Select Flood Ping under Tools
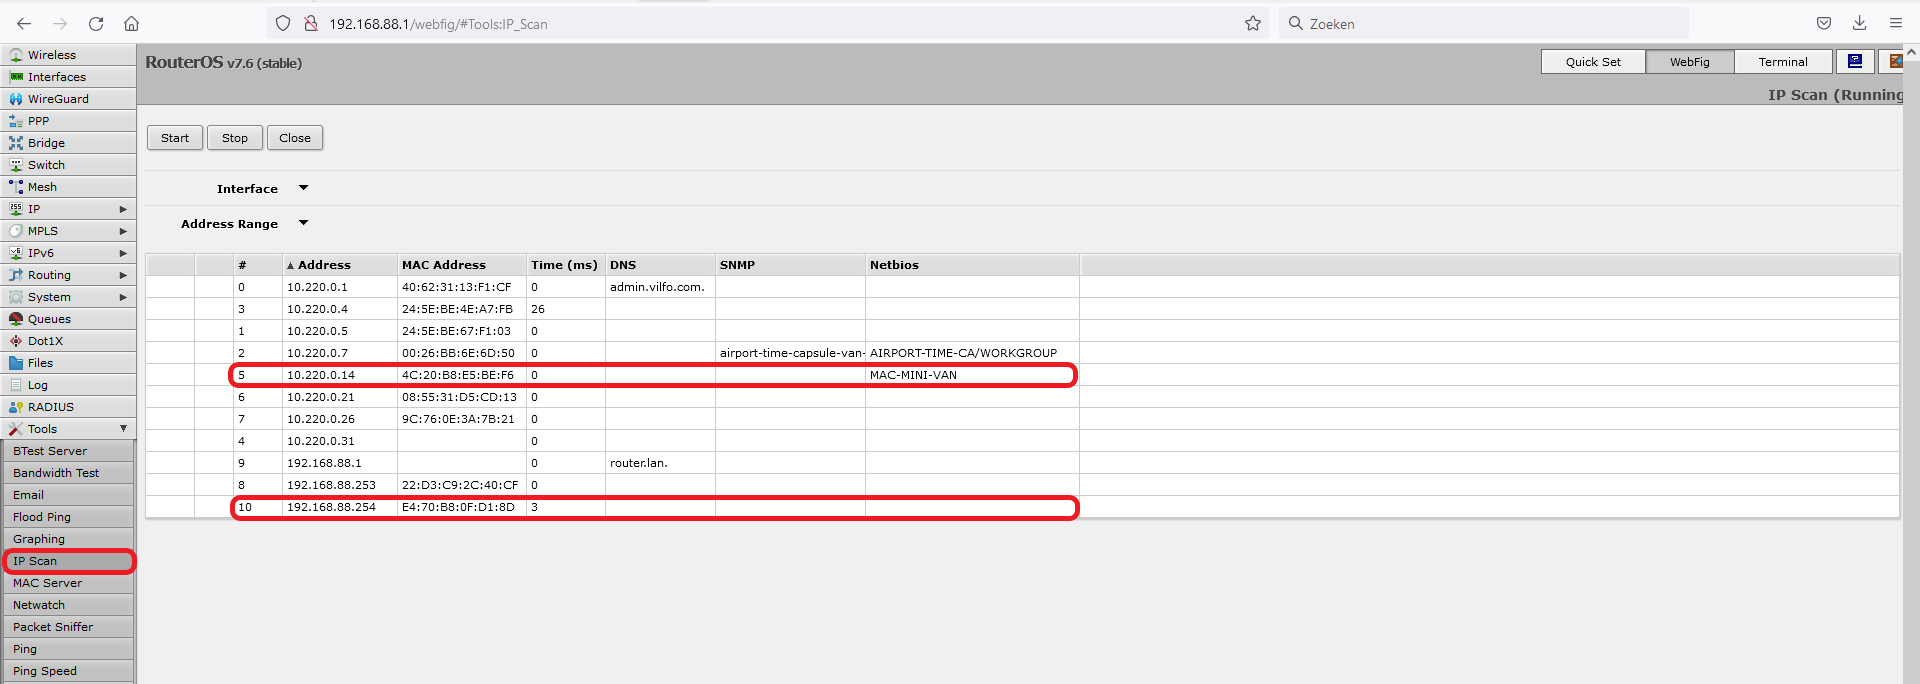 pyautogui.click(x=68, y=517)
